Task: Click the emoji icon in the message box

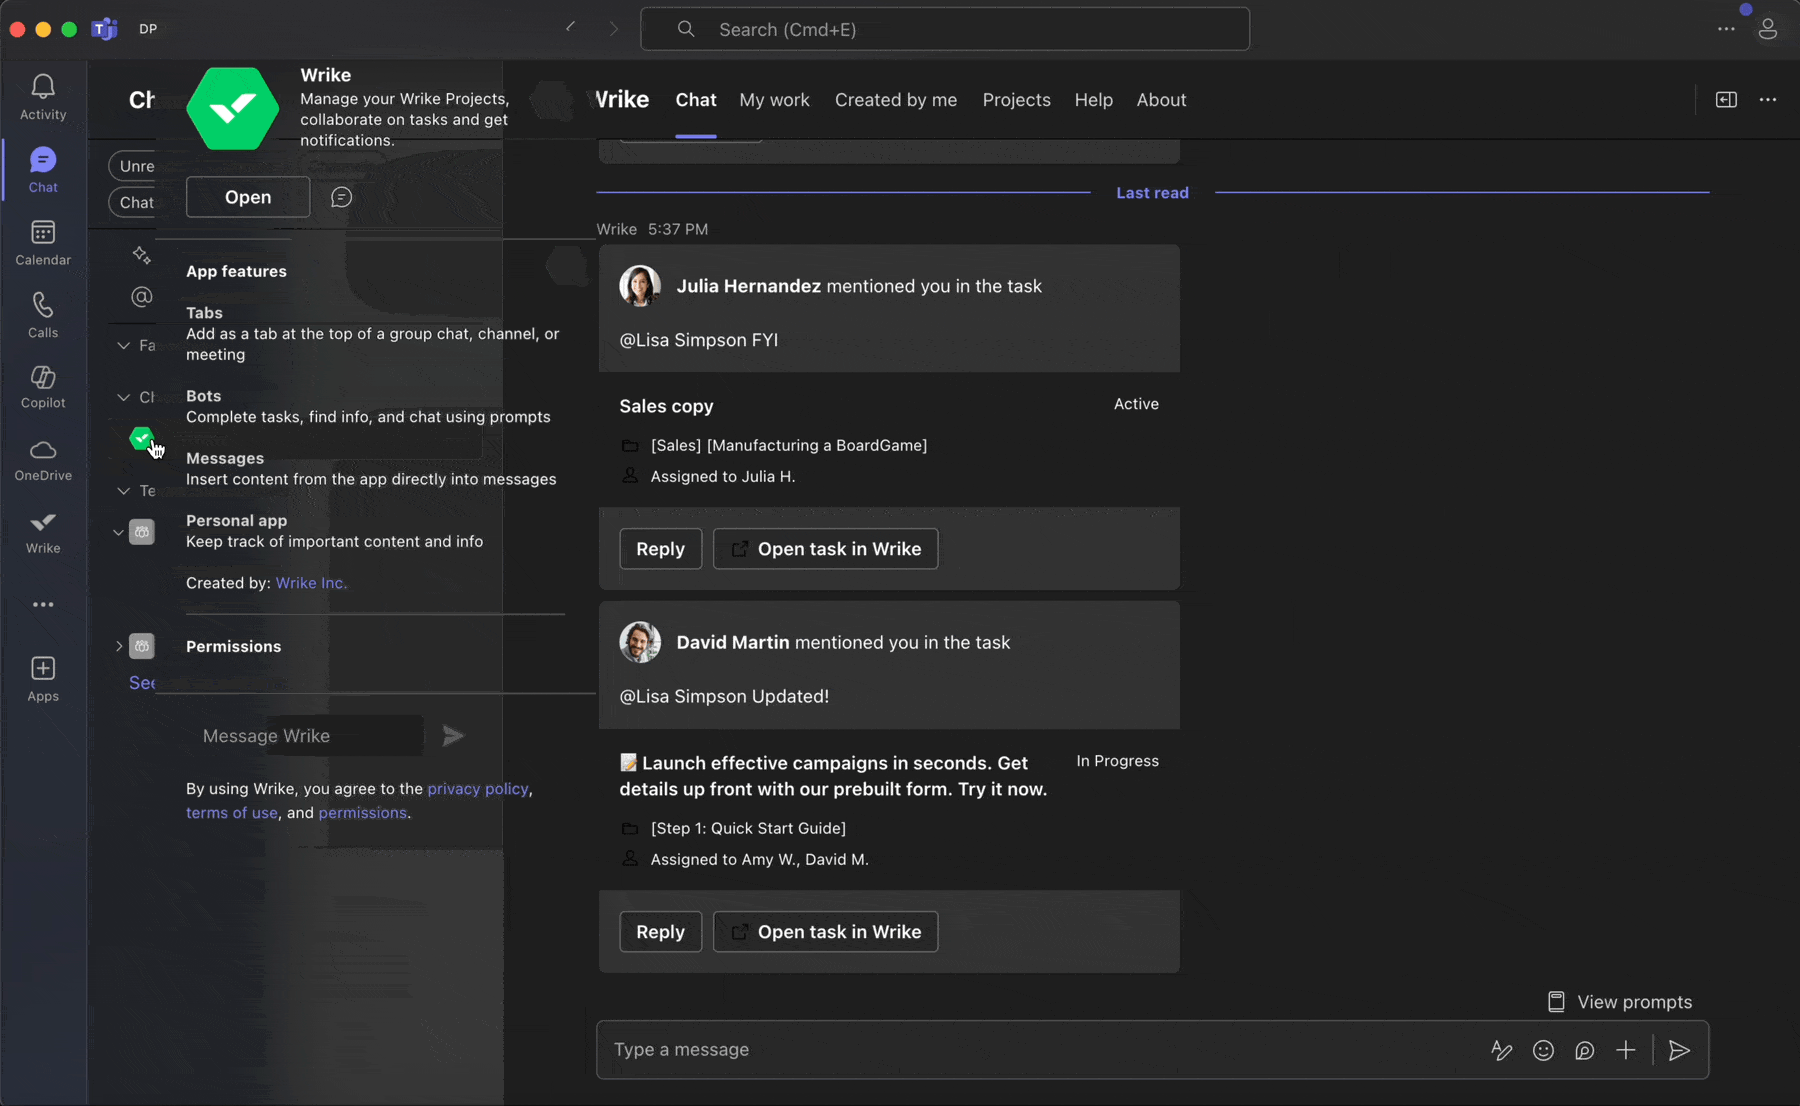Action: (1543, 1050)
